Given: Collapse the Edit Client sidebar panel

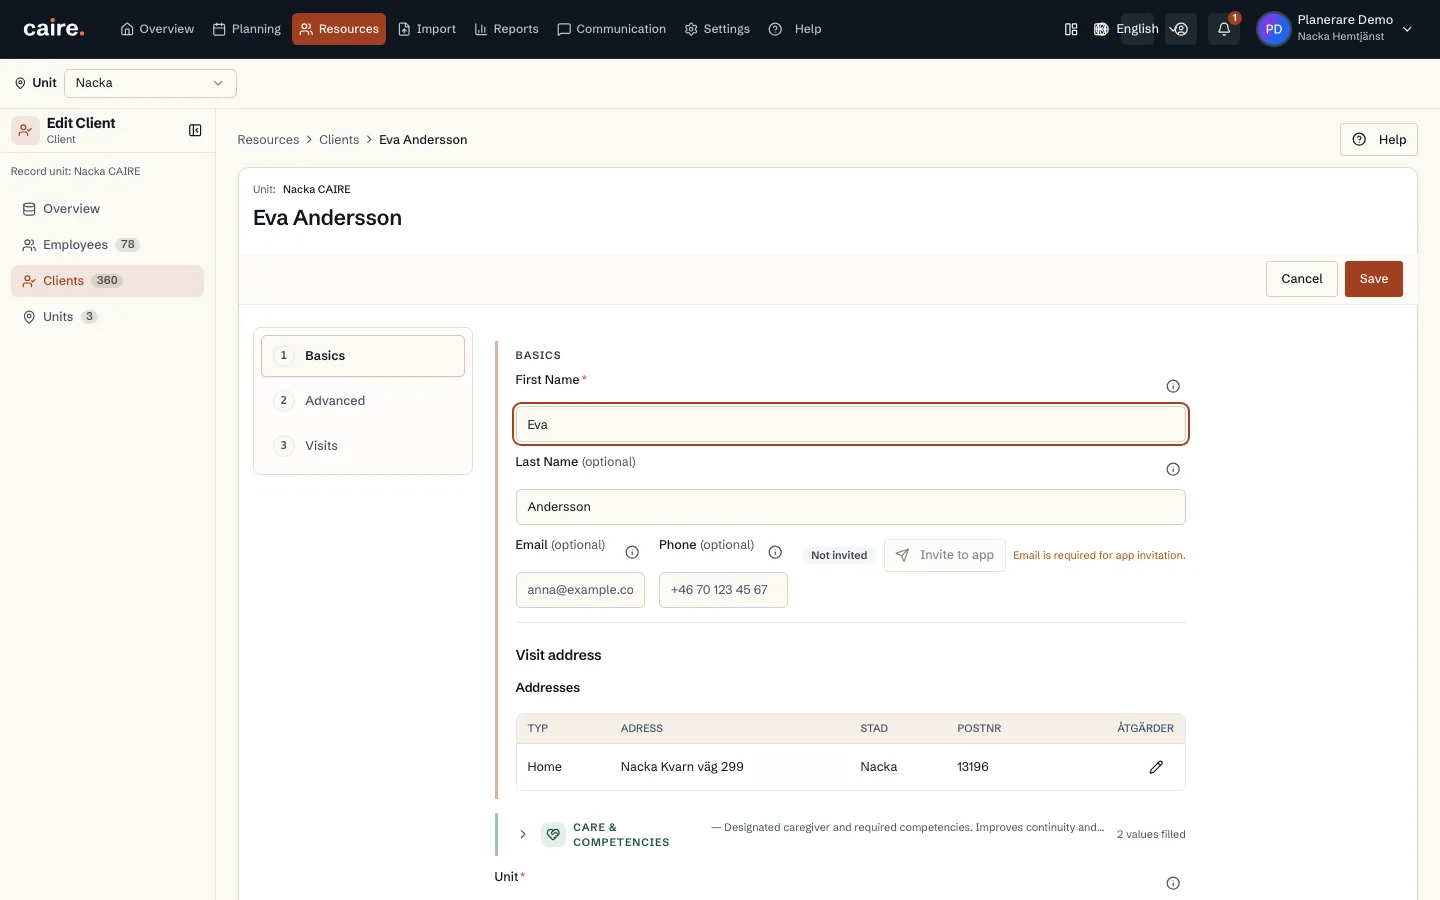Looking at the screenshot, I should point(195,130).
